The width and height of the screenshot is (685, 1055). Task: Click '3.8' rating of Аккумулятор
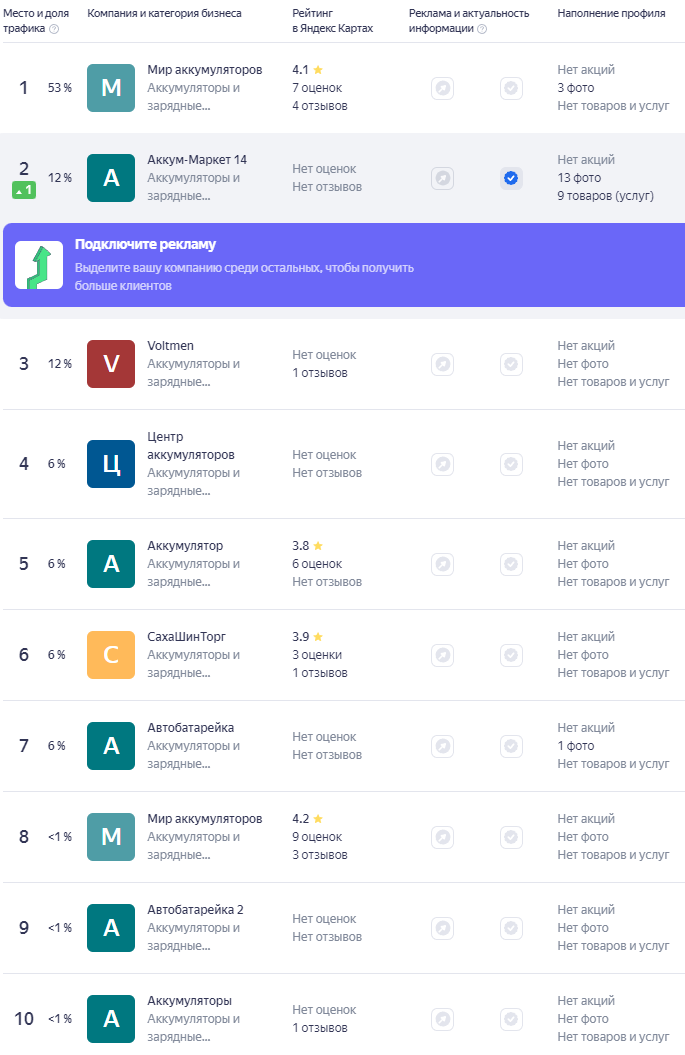(300, 546)
